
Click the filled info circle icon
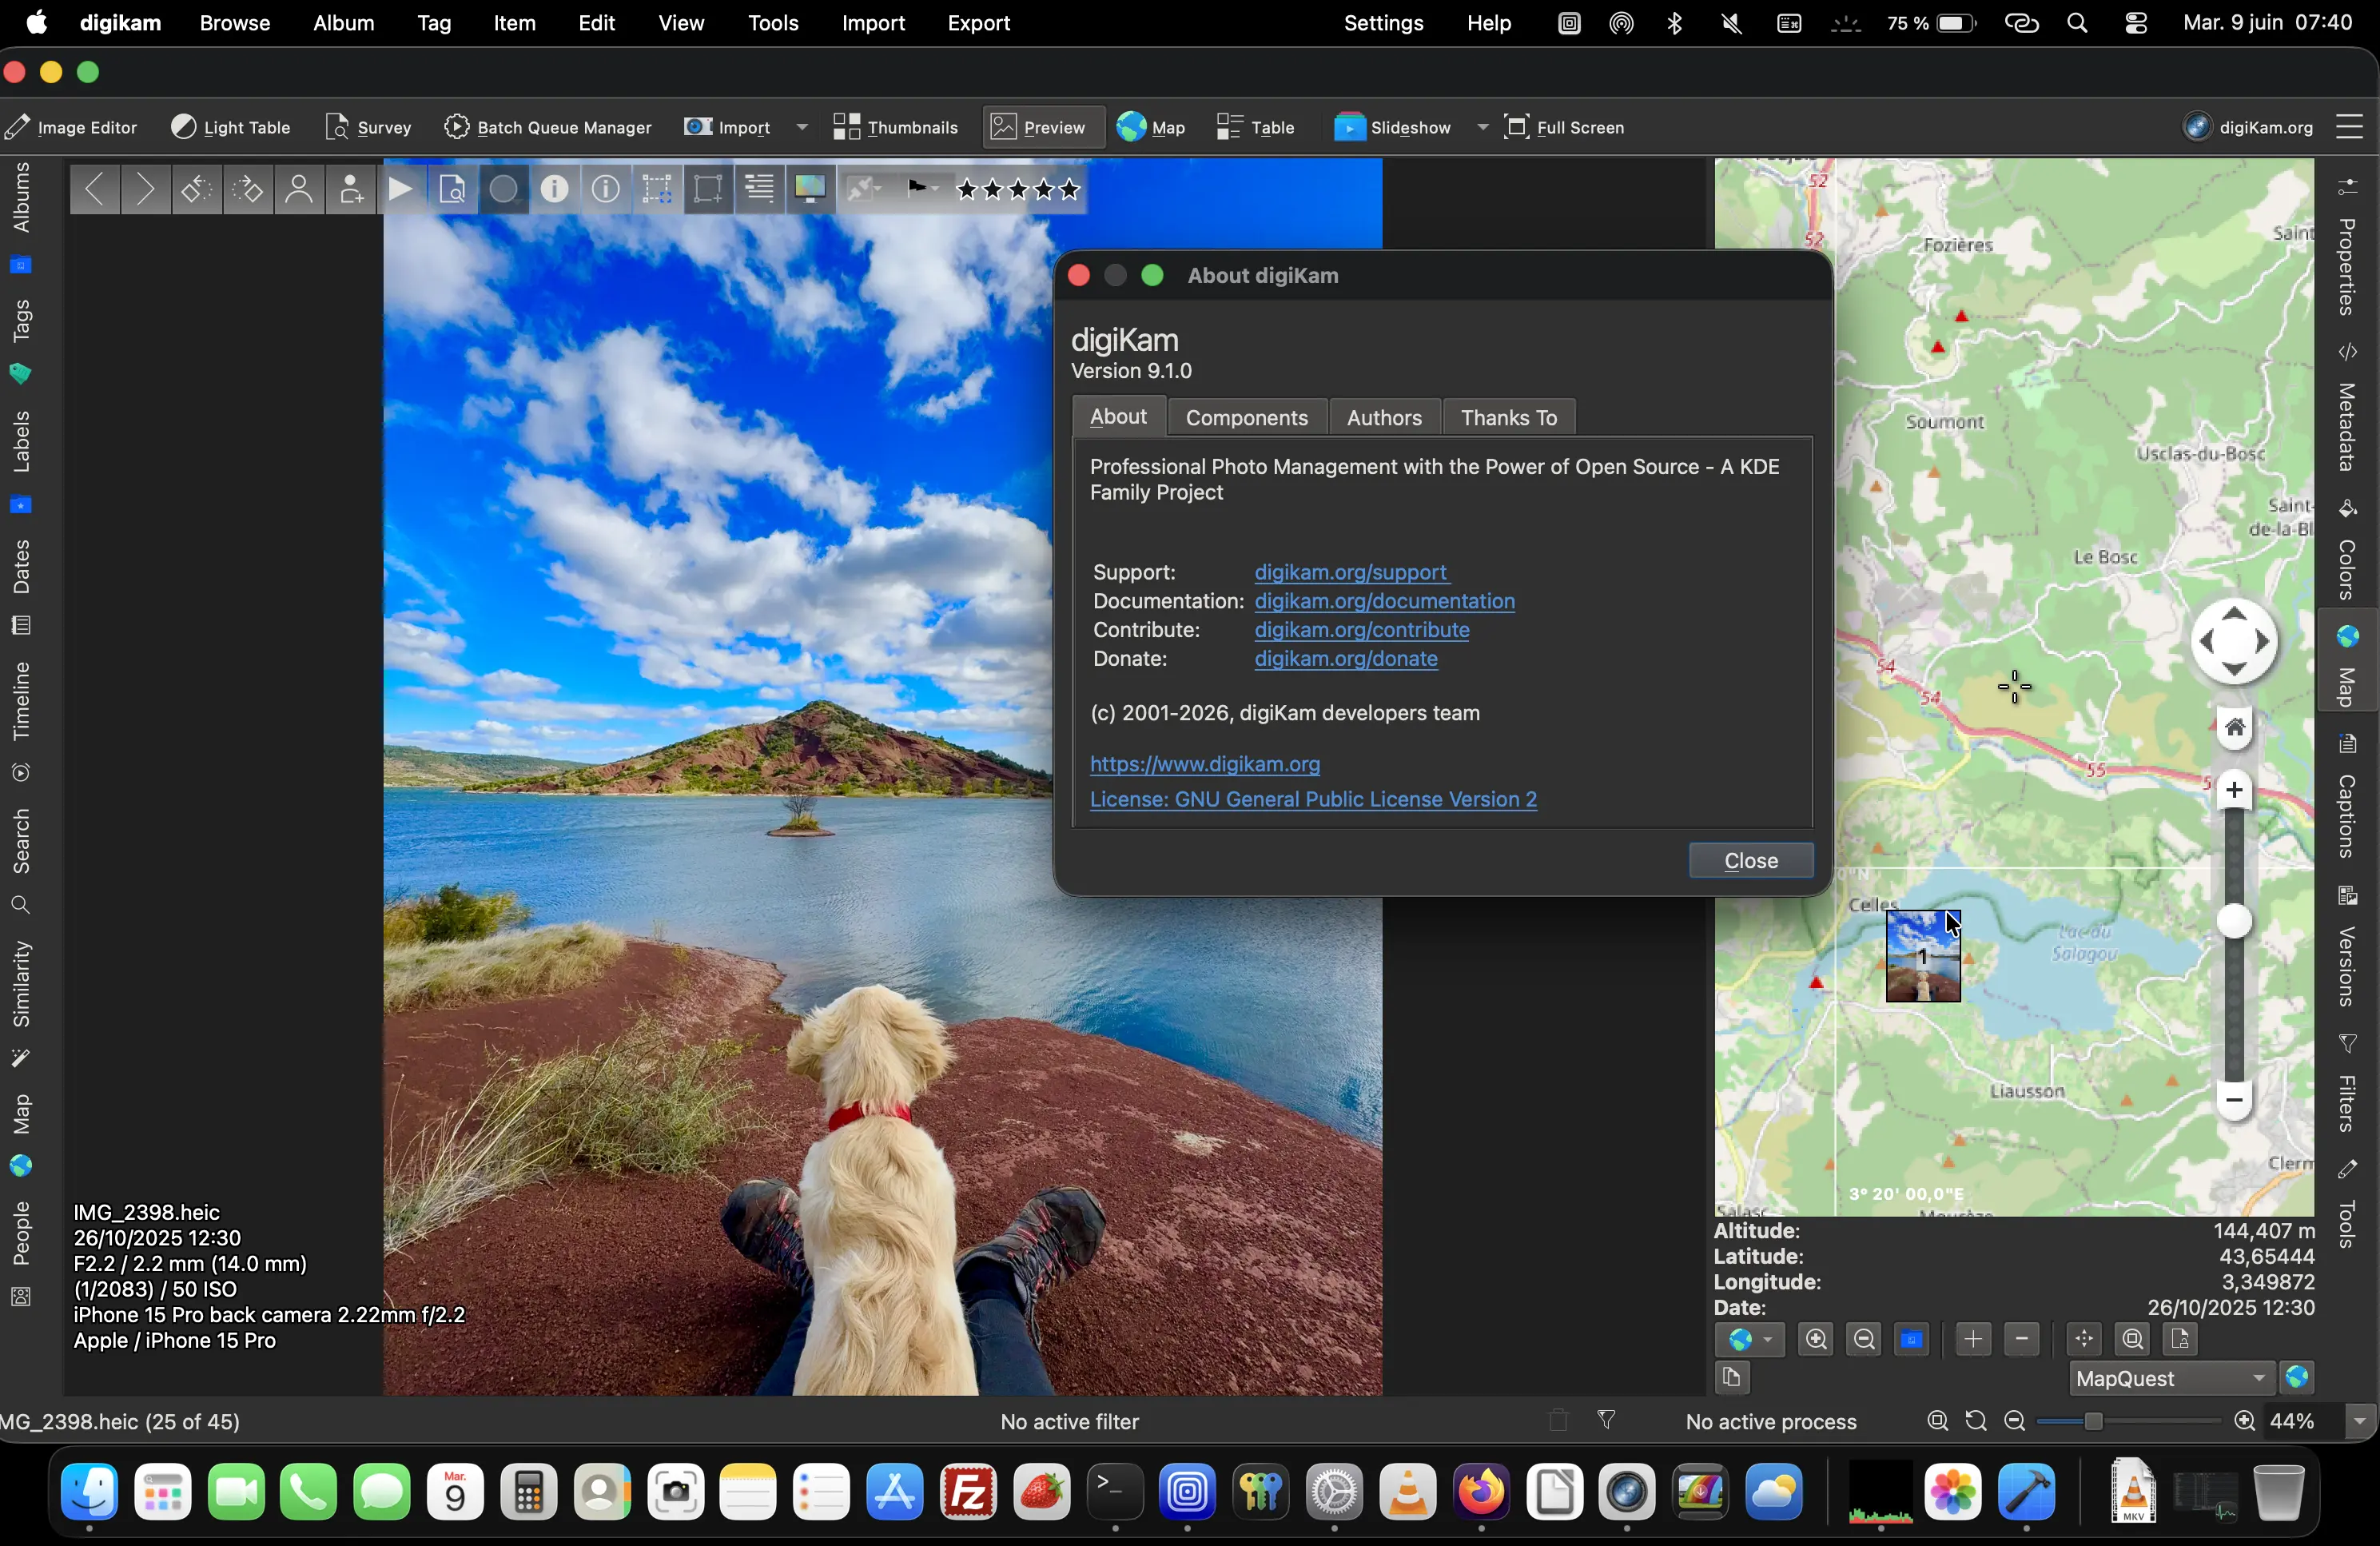(x=555, y=189)
